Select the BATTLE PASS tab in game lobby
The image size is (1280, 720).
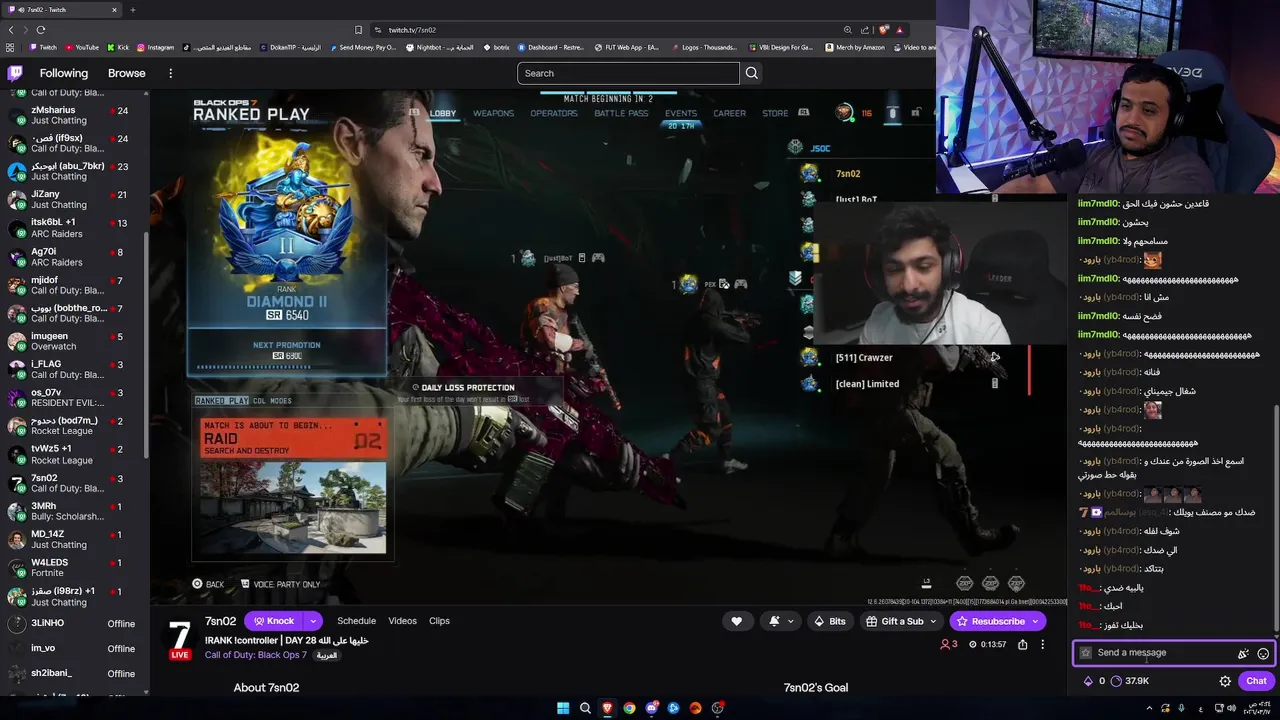621,114
